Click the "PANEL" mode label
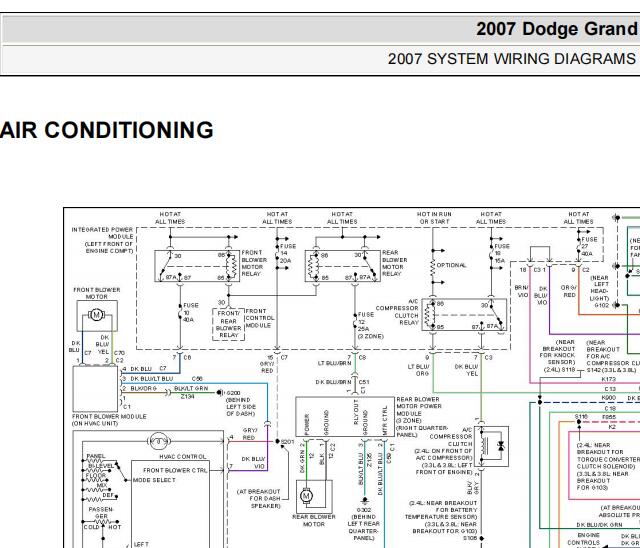Image resolution: width=640 pixels, height=548 pixels. point(96,456)
